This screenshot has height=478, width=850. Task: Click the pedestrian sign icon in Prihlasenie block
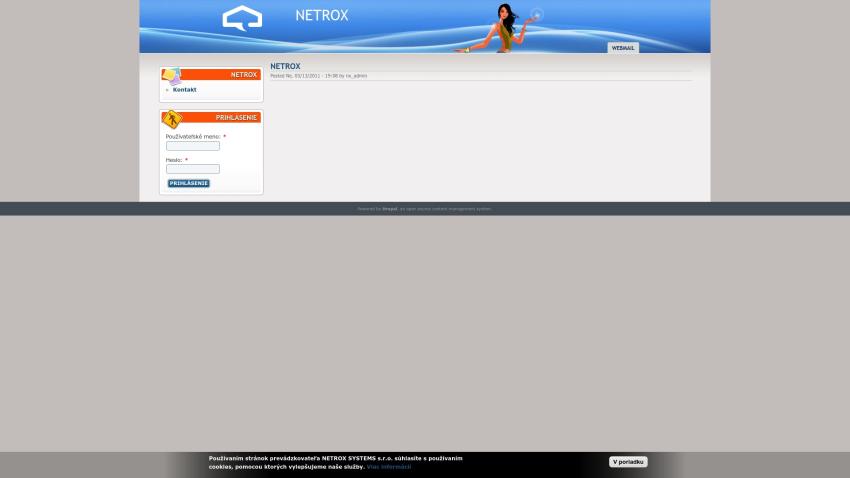click(x=172, y=119)
